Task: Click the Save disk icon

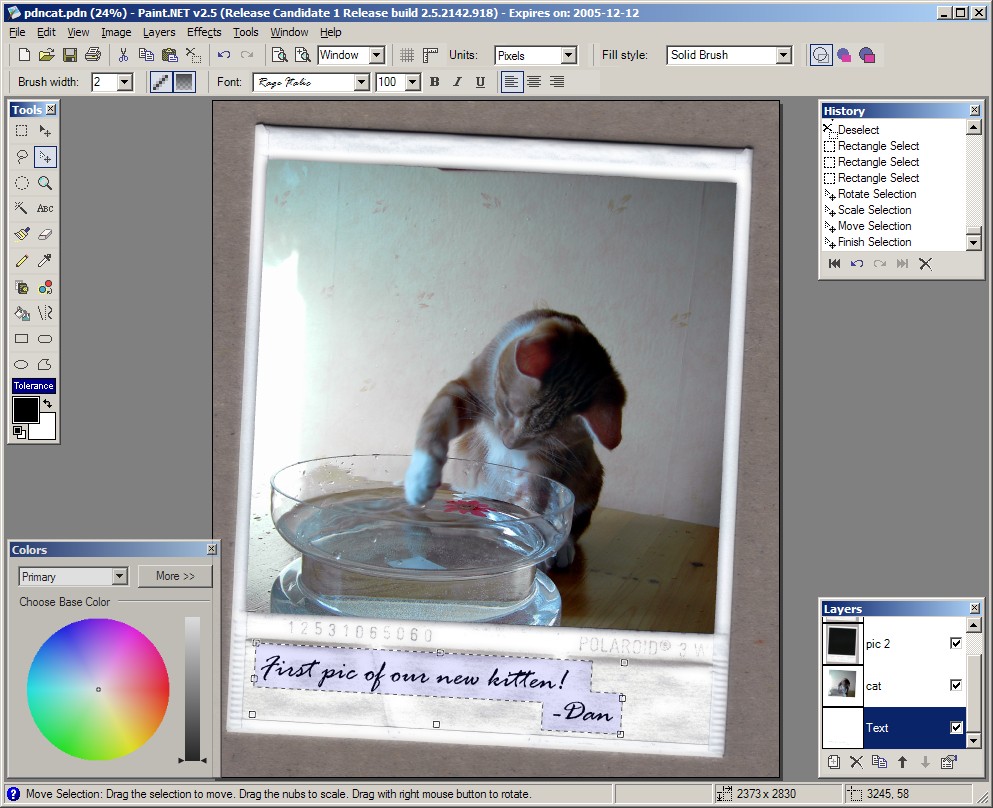Action: (70, 55)
